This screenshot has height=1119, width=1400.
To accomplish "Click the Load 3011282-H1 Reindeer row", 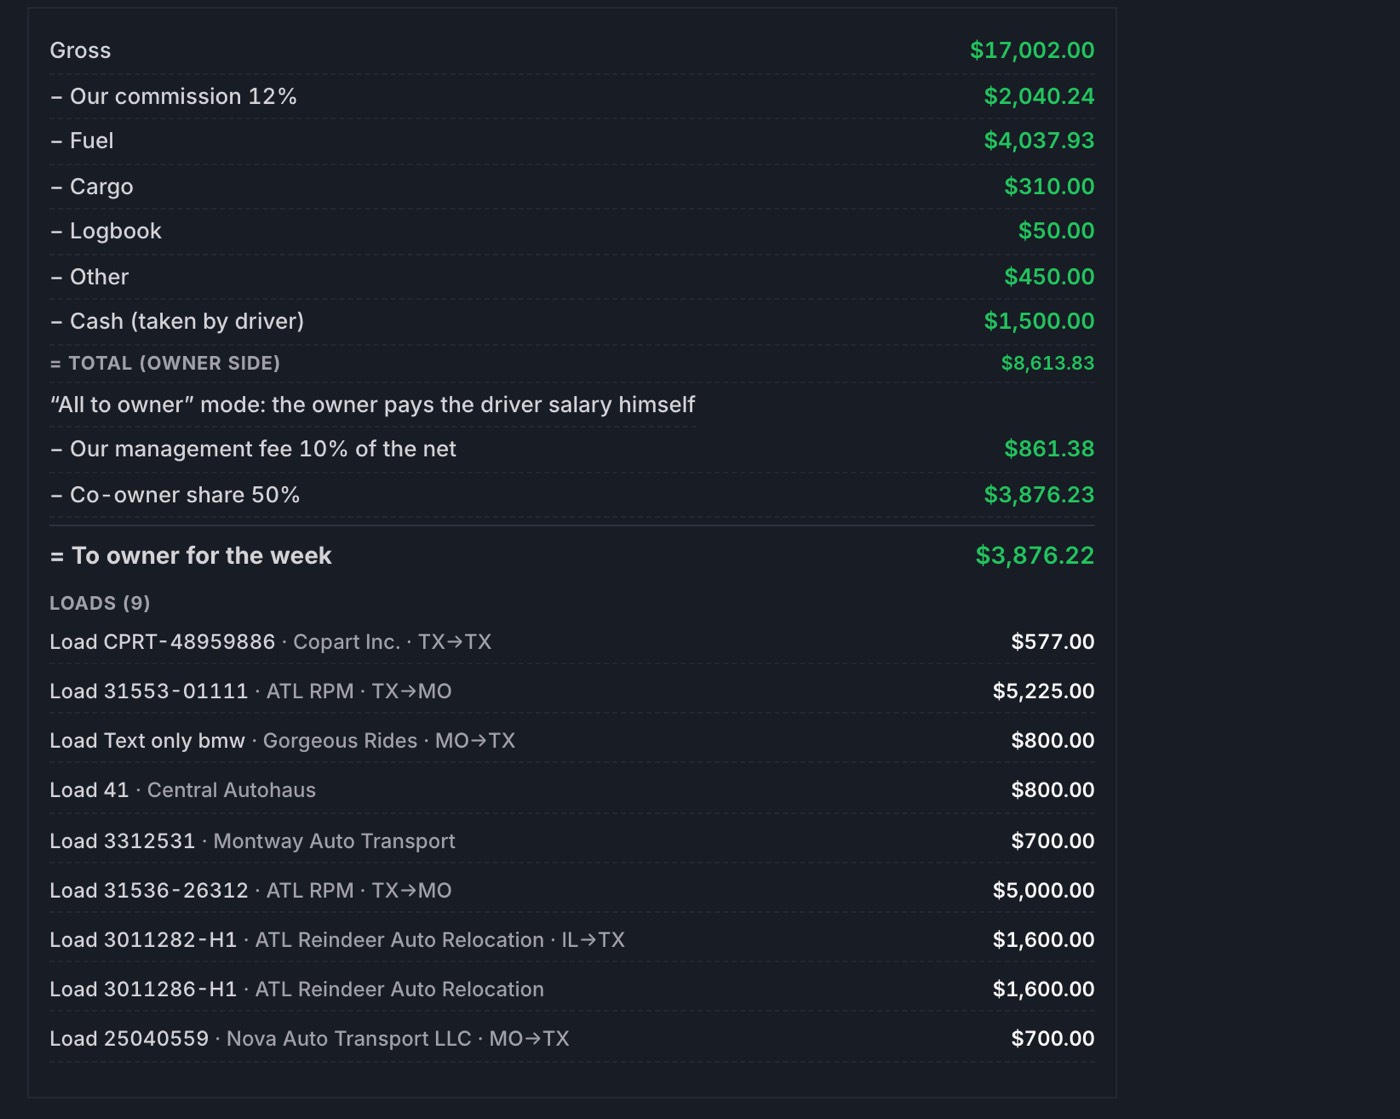I will (x=572, y=940).
